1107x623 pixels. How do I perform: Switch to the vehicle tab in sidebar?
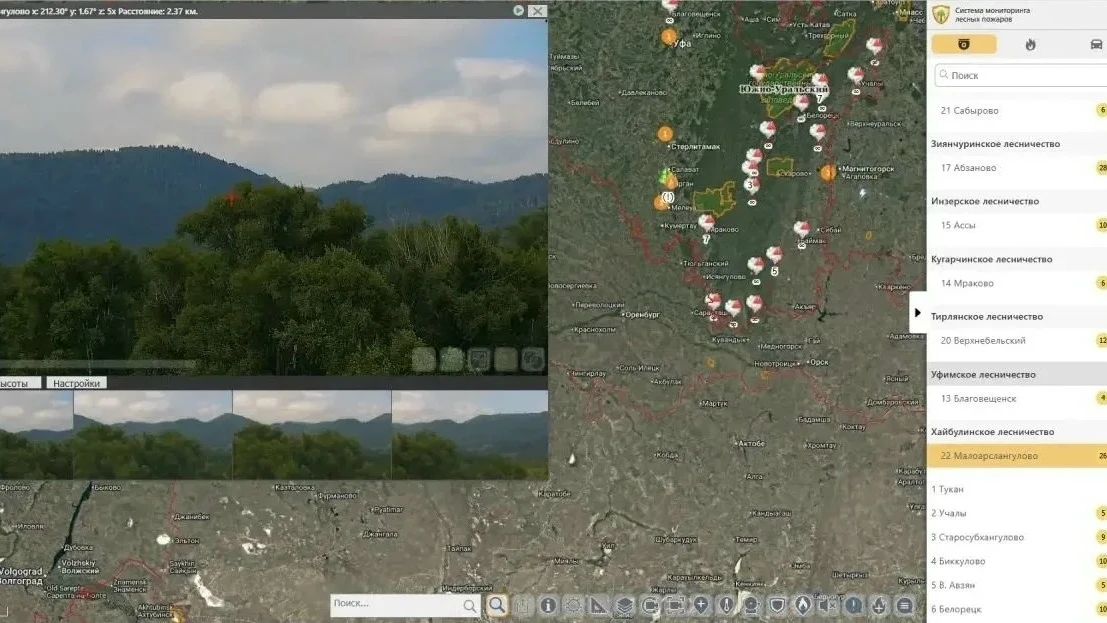point(1096,44)
